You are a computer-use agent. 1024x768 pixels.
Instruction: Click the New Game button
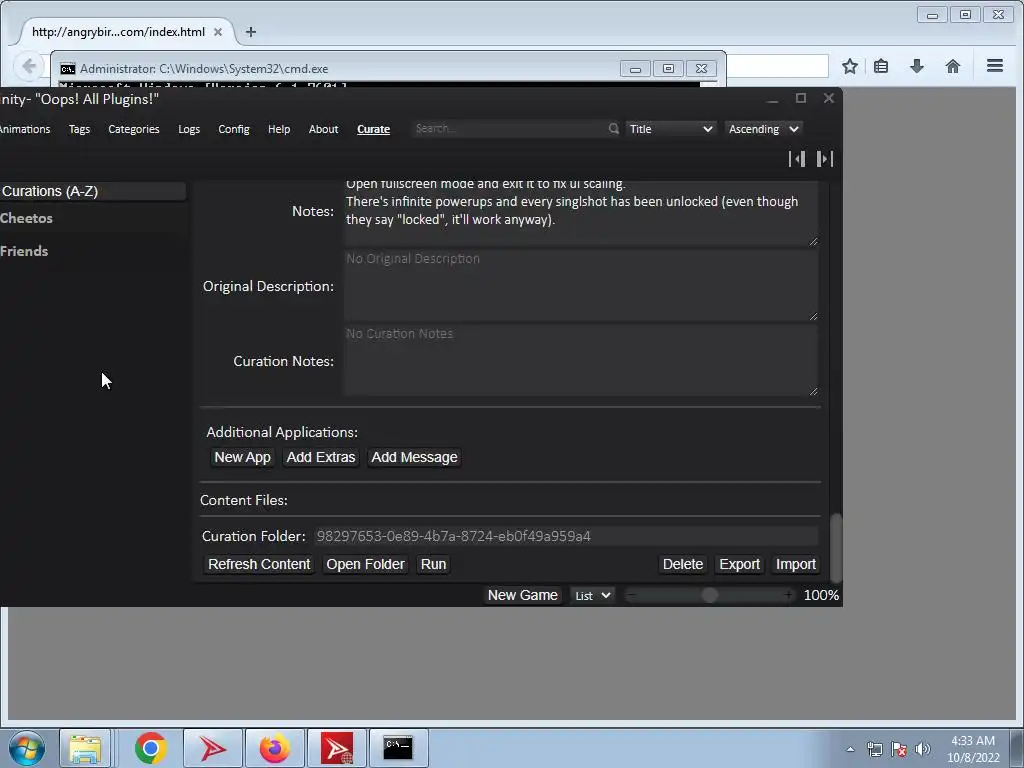click(522, 596)
